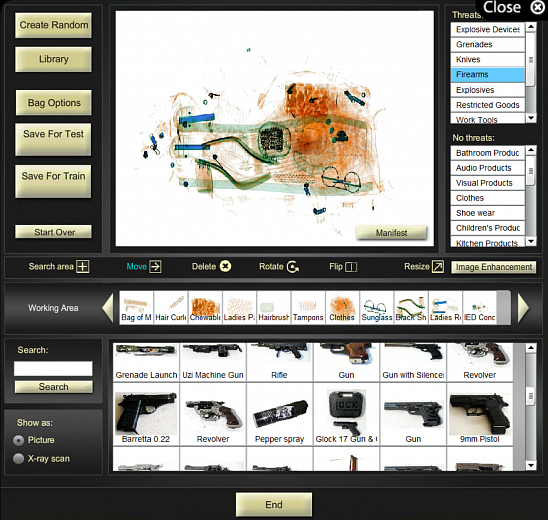Select the Search area crosshair icon
The width and height of the screenshot is (548, 520).
tap(83, 267)
